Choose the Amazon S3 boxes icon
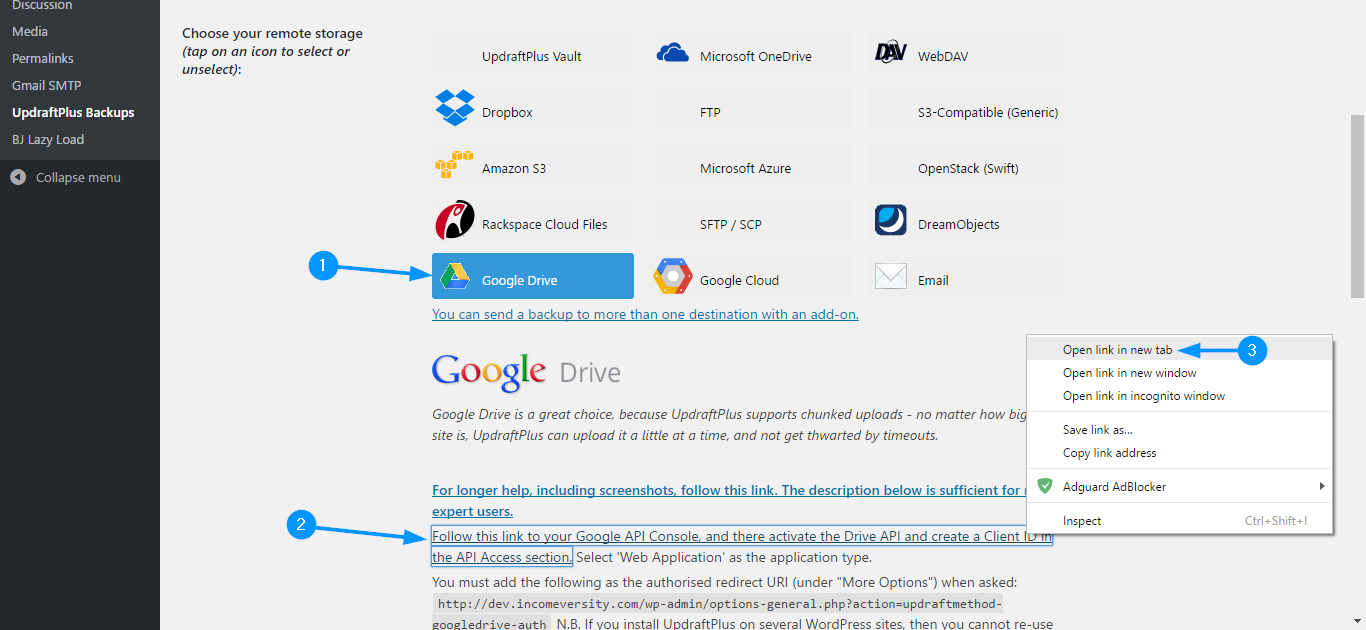 [x=455, y=165]
